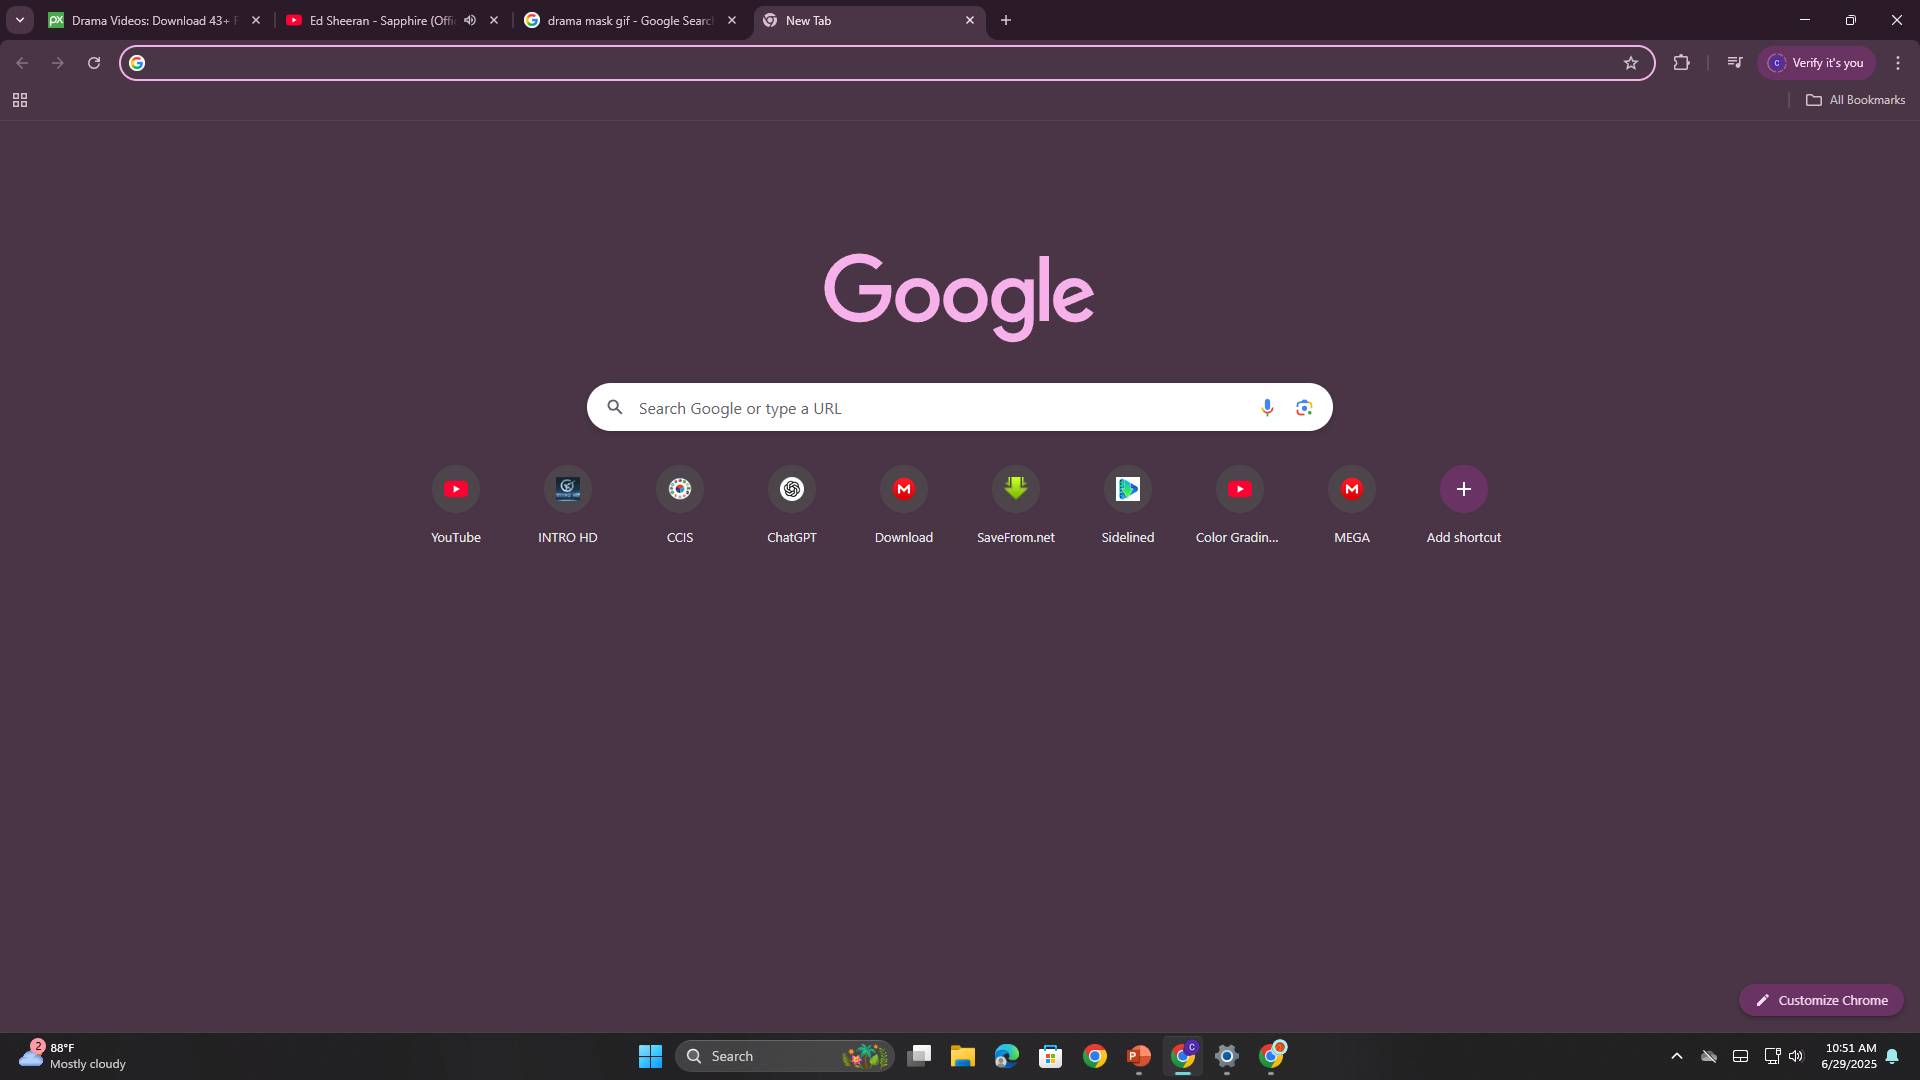Open the YouTube shortcut tile
The image size is (1920, 1080).
pos(456,506)
